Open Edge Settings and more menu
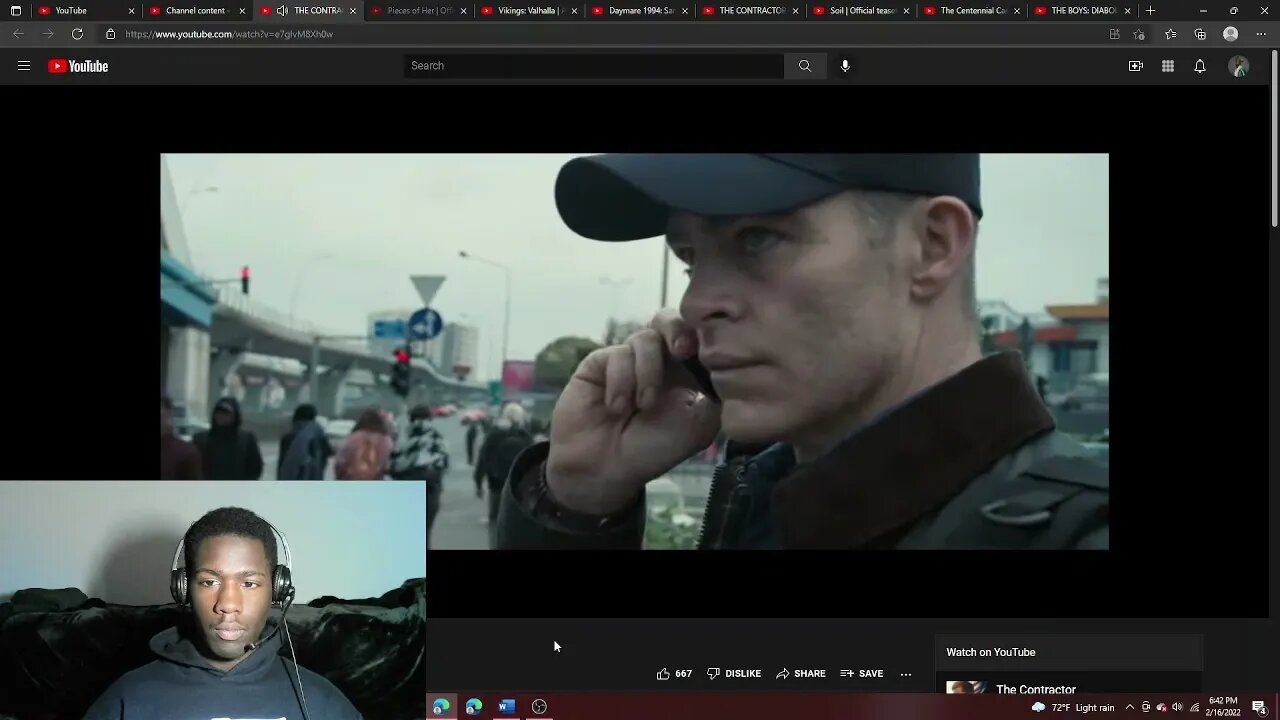This screenshot has width=1280, height=720. click(1261, 34)
